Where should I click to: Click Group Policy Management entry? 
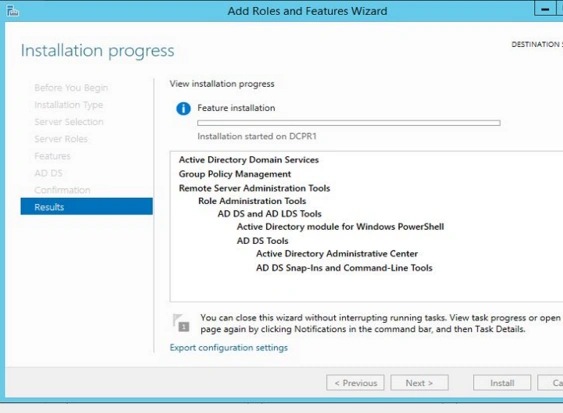click(235, 174)
